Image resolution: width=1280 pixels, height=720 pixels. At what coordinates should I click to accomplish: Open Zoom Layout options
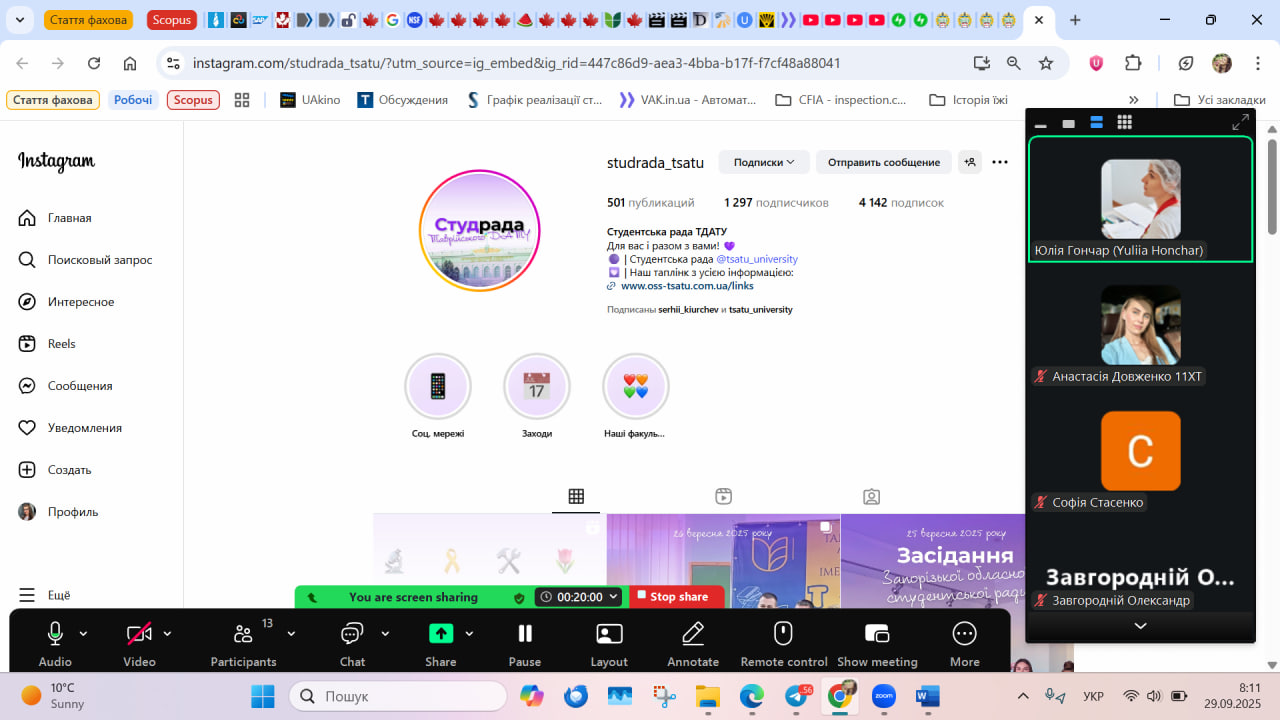(x=609, y=643)
